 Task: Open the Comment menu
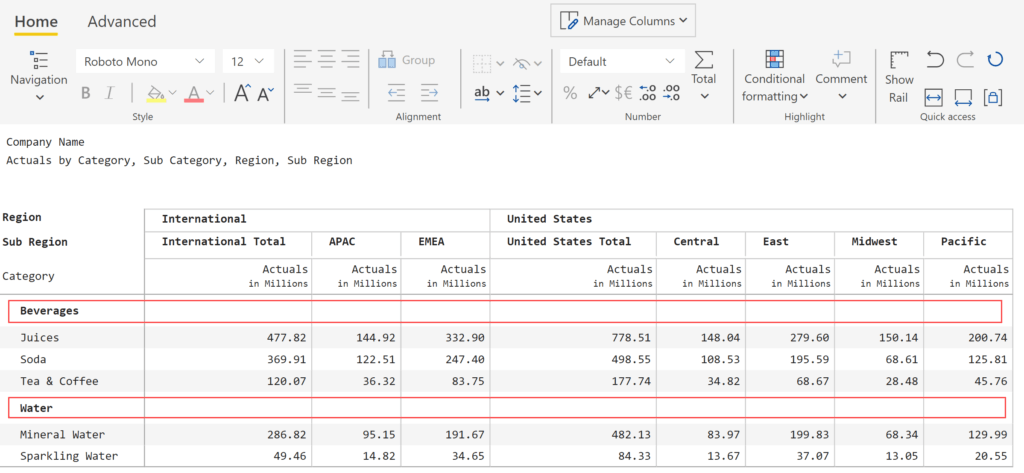[841, 76]
